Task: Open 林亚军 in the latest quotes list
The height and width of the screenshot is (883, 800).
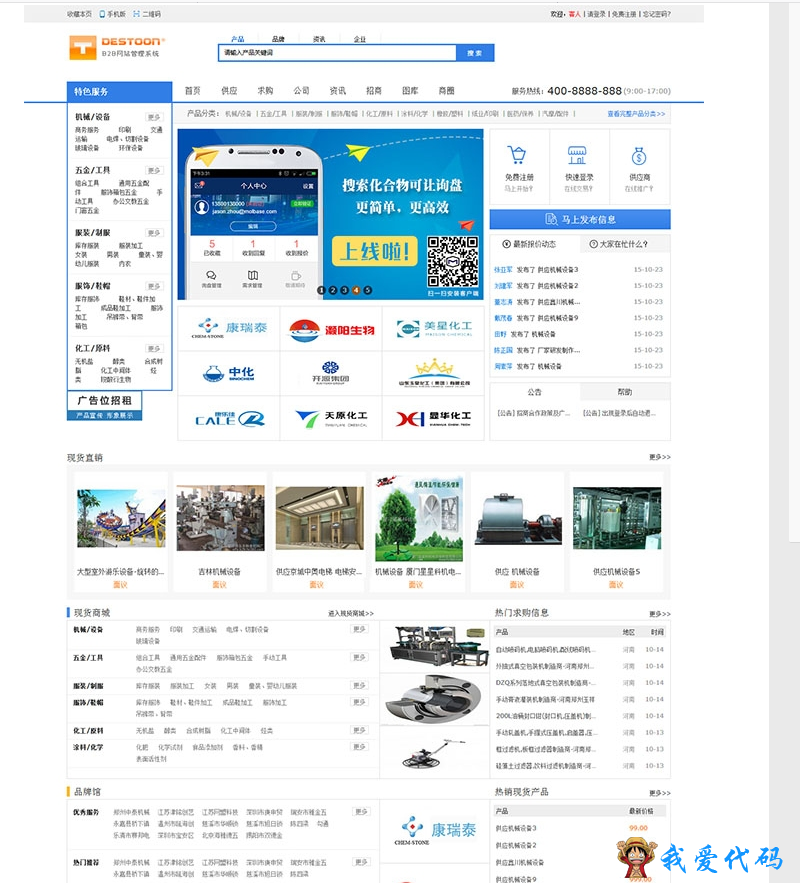Action: pyautogui.click(x=503, y=270)
